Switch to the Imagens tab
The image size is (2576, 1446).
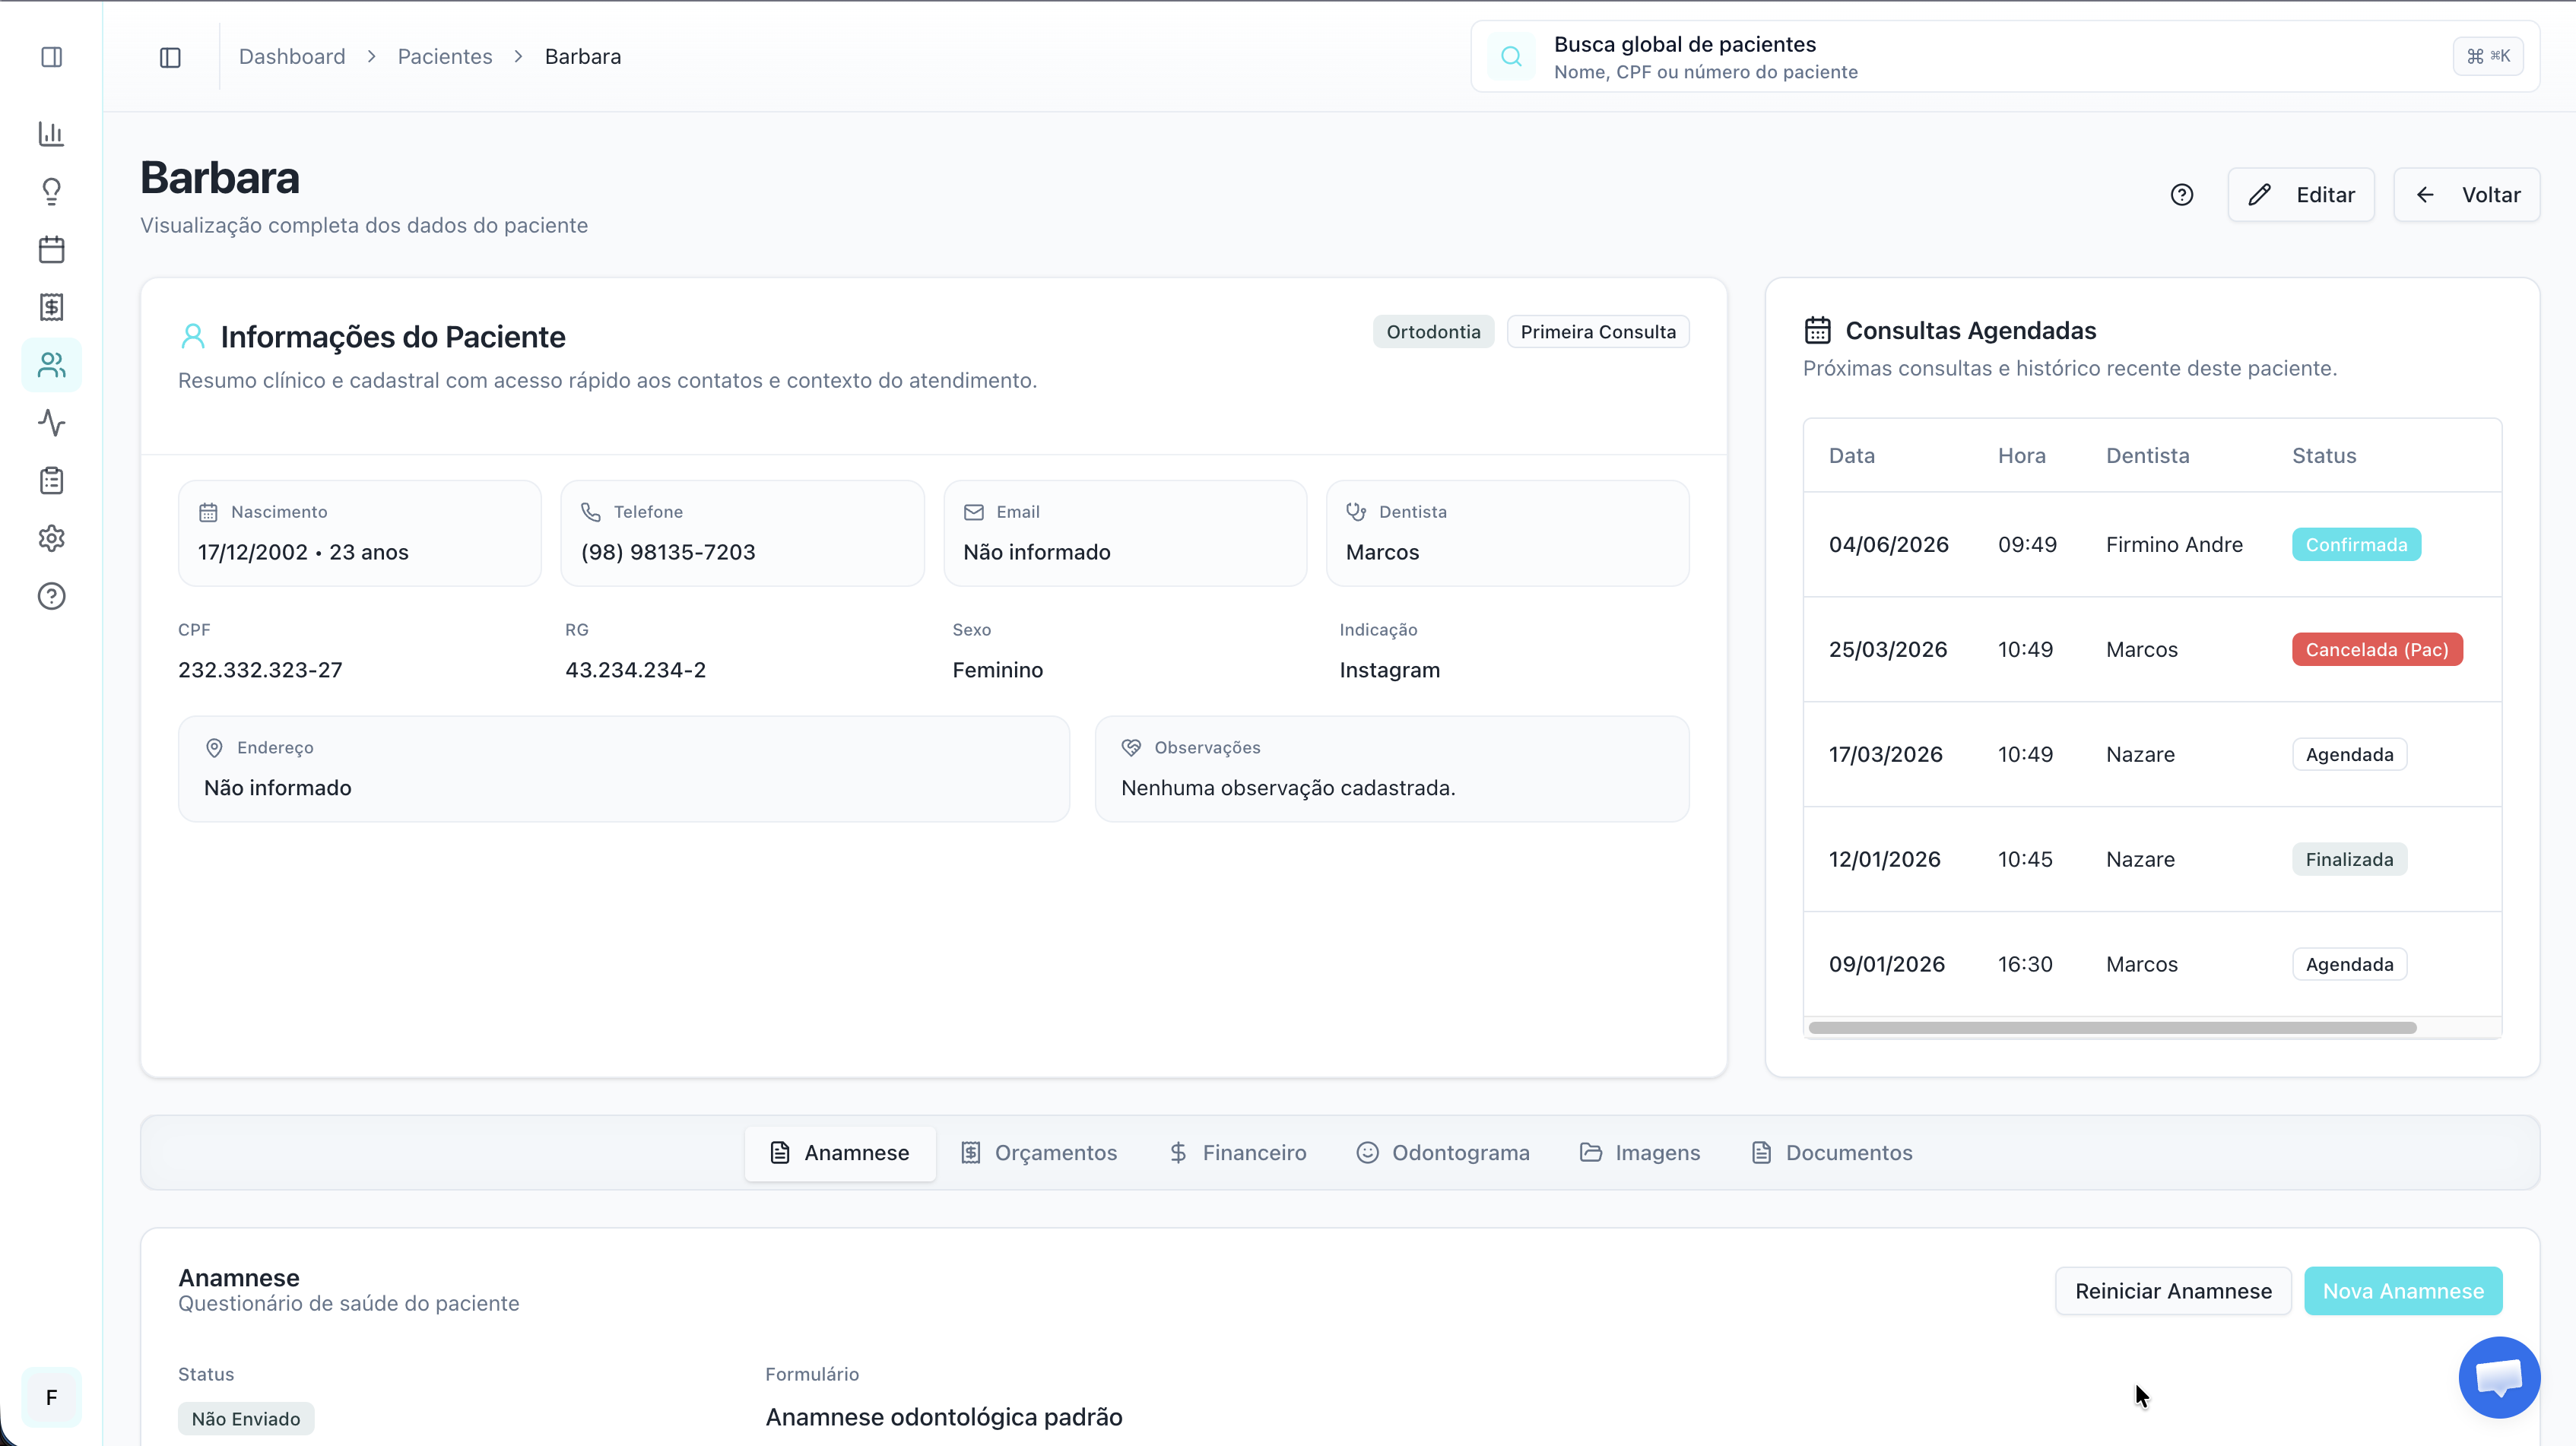coord(1639,1153)
